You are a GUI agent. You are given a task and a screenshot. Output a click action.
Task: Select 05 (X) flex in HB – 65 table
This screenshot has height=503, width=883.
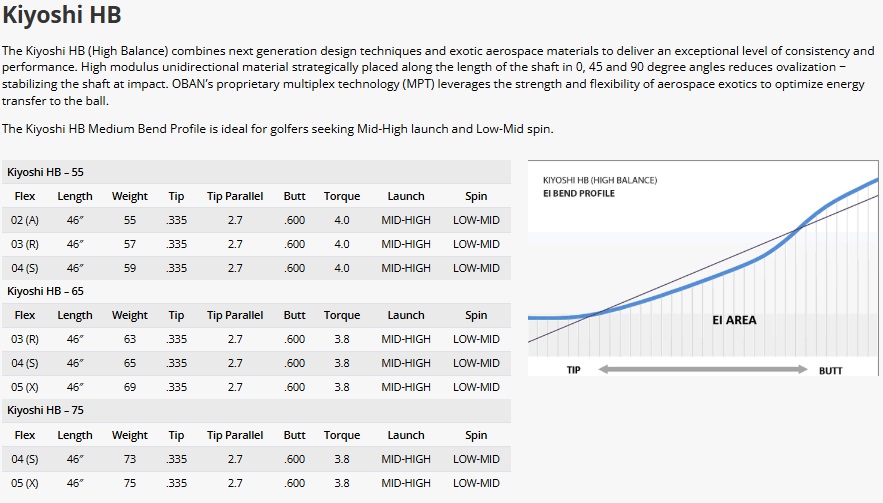coord(25,387)
